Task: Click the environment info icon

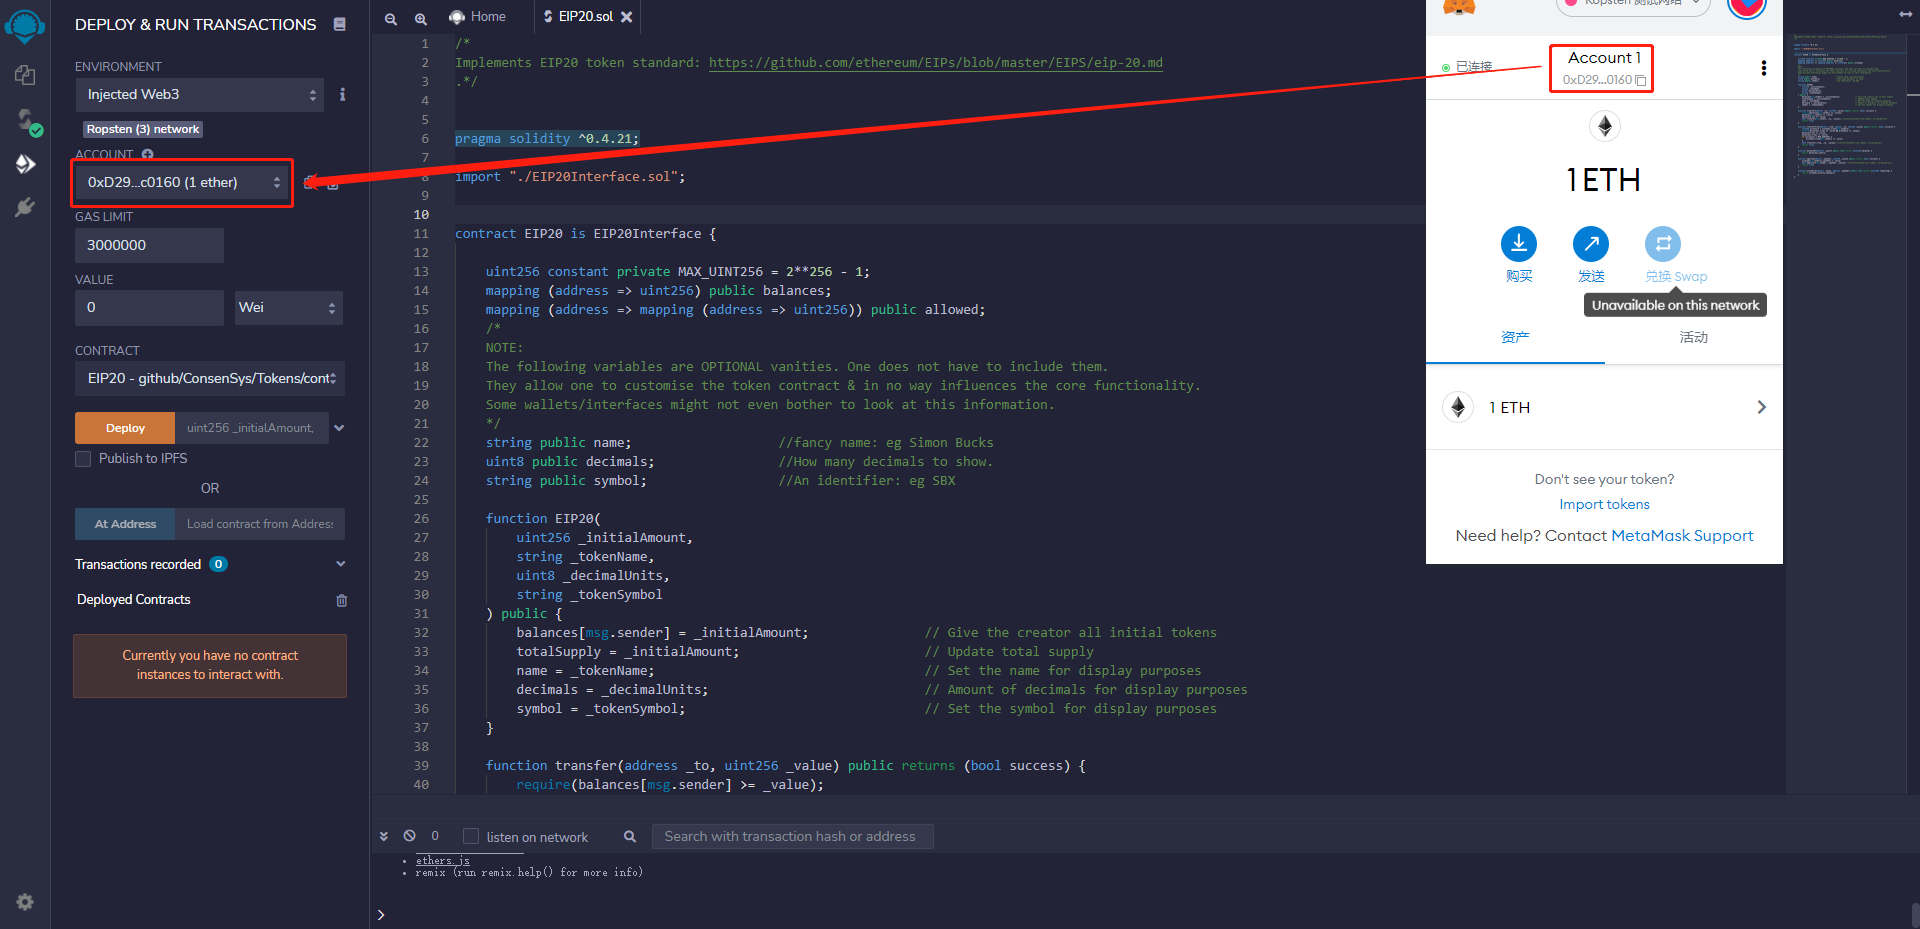Action: (342, 94)
